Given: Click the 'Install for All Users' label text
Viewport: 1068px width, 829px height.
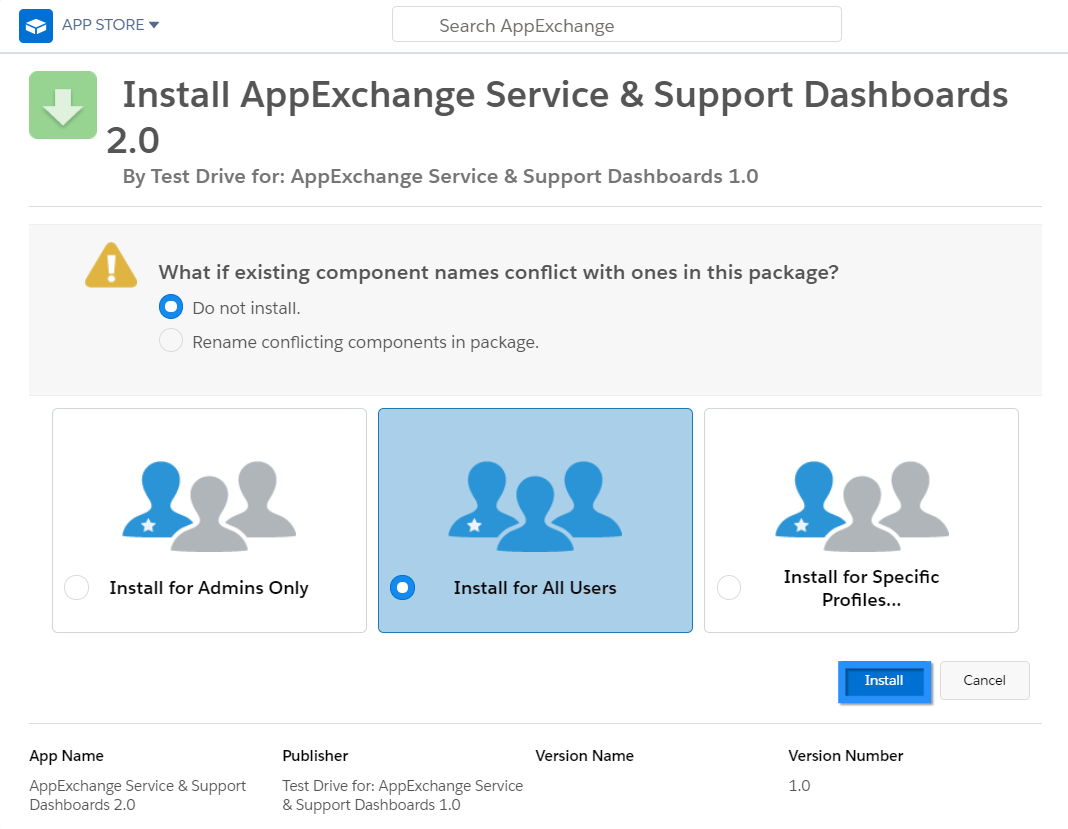Looking at the screenshot, I should [535, 588].
